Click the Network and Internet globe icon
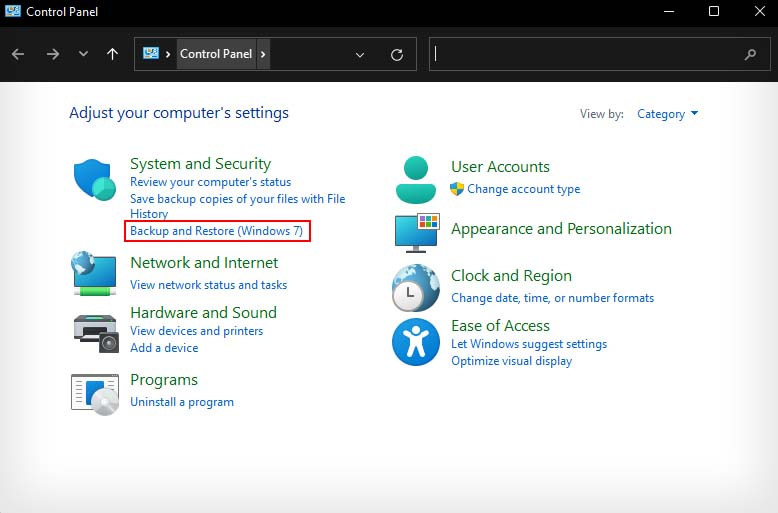The width and height of the screenshot is (778, 513). pos(94,273)
